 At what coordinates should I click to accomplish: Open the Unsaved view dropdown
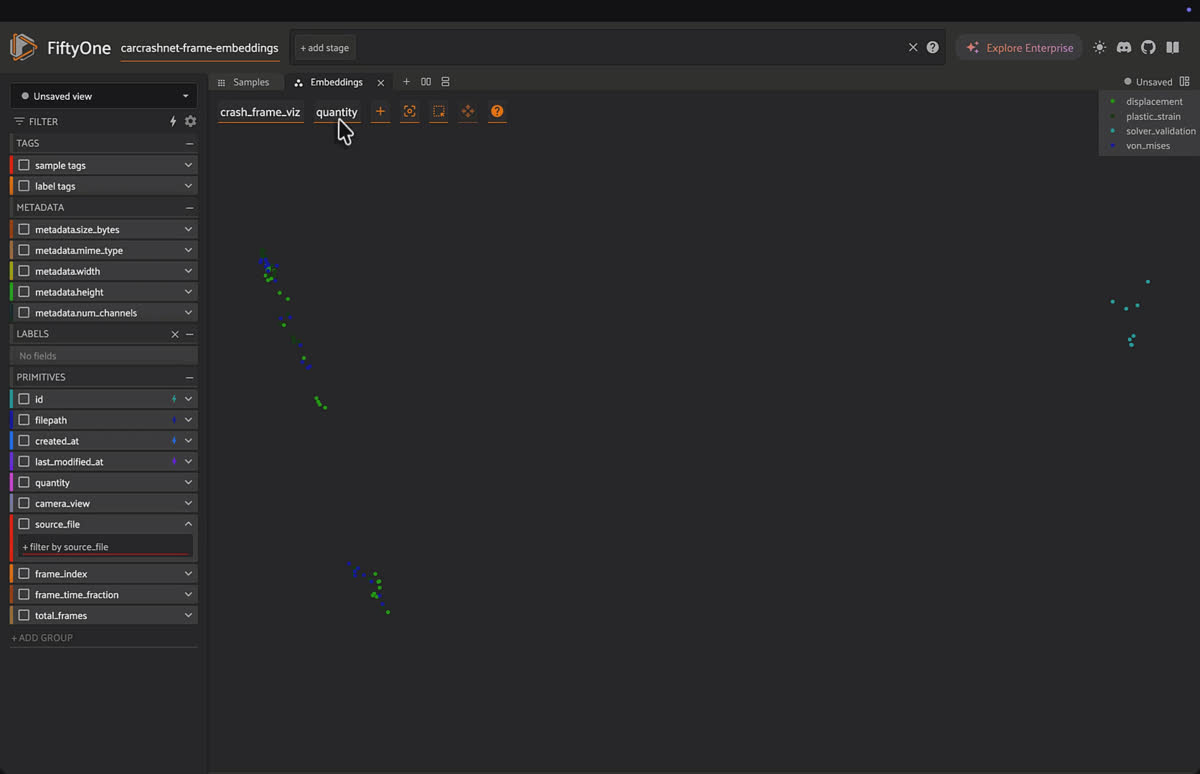point(104,96)
